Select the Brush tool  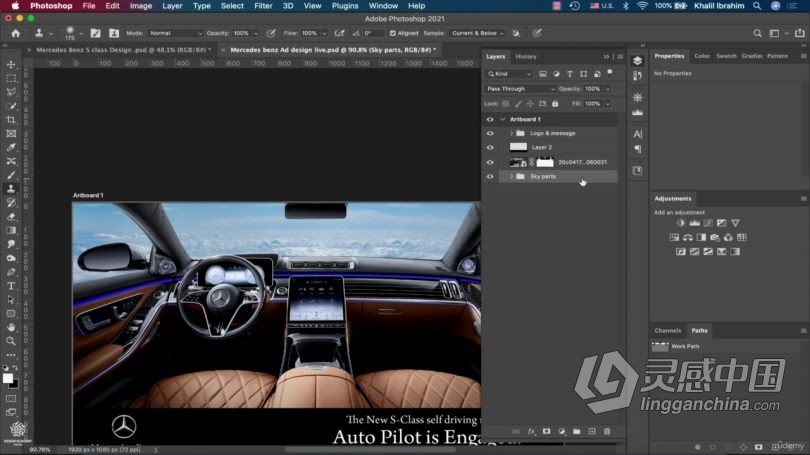pyautogui.click(x=11, y=175)
